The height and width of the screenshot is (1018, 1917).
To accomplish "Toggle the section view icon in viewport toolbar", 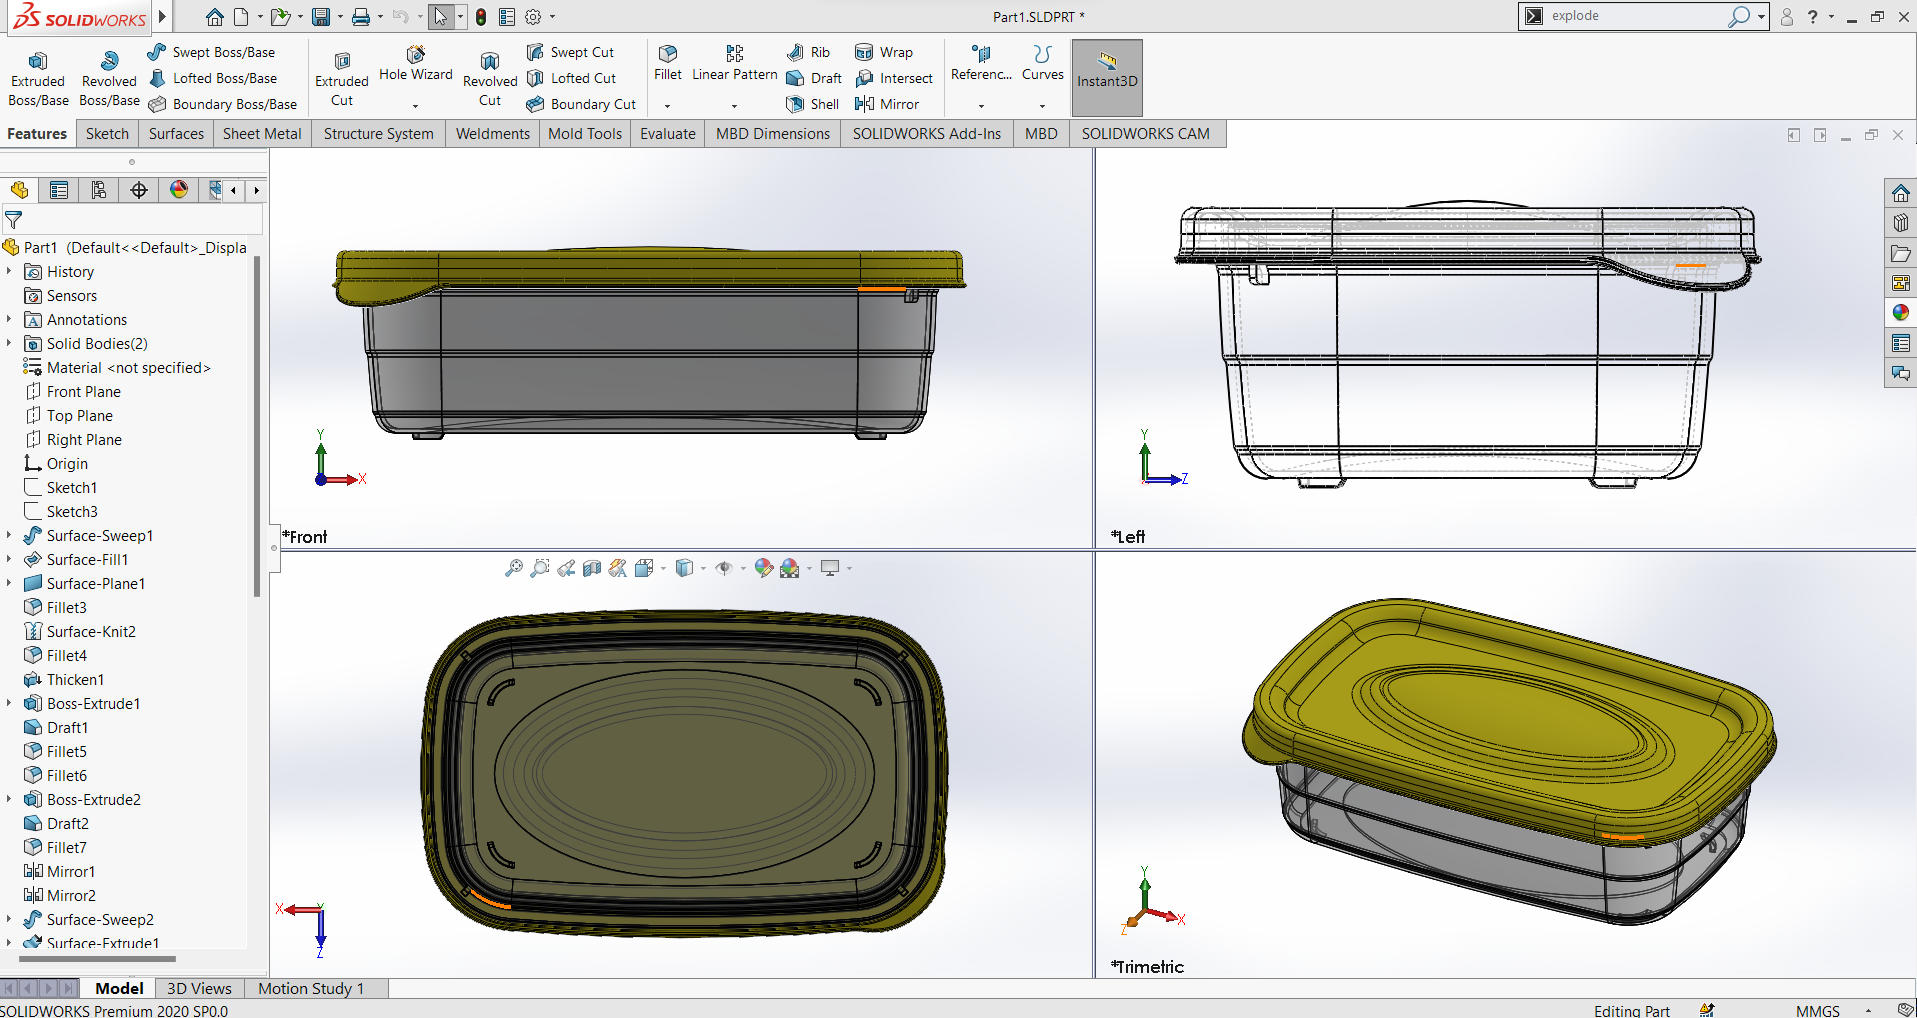I will click(592, 568).
